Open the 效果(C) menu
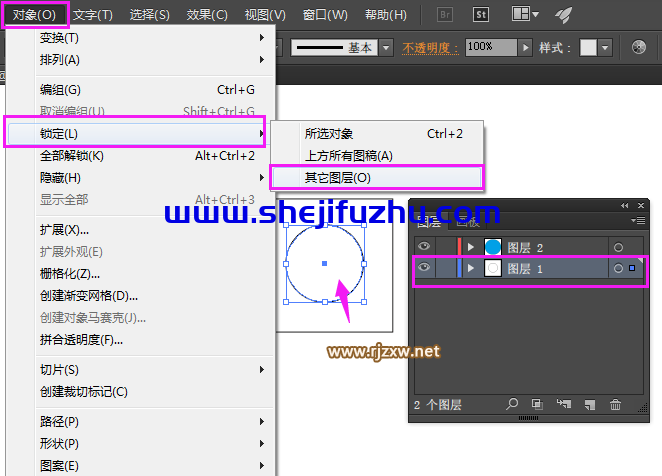 pyautogui.click(x=207, y=15)
